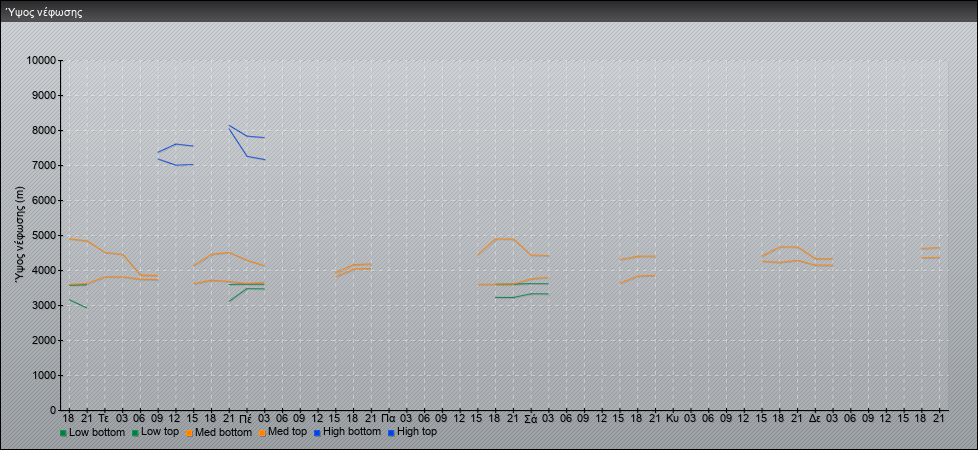
Task: Click the 7000 y-axis label
Action: tap(44, 165)
